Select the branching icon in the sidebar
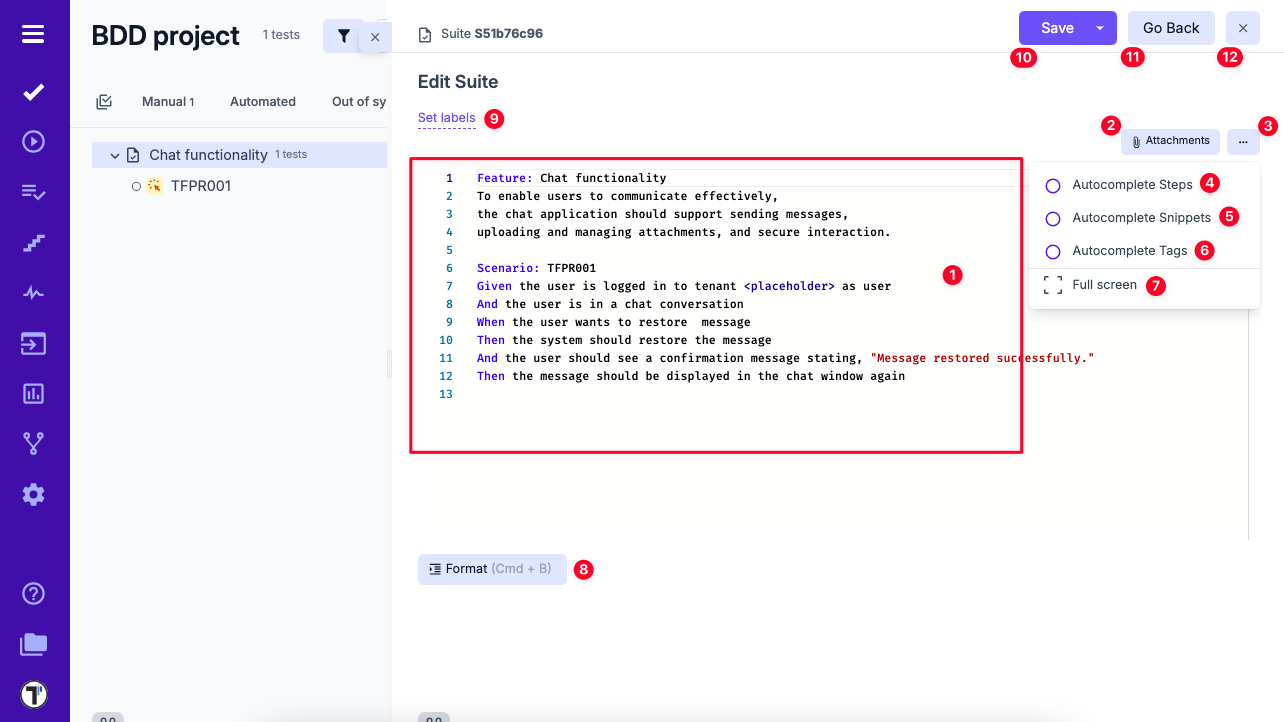The width and height of the screenshot is (1284, 722). (x=33, y=444)
